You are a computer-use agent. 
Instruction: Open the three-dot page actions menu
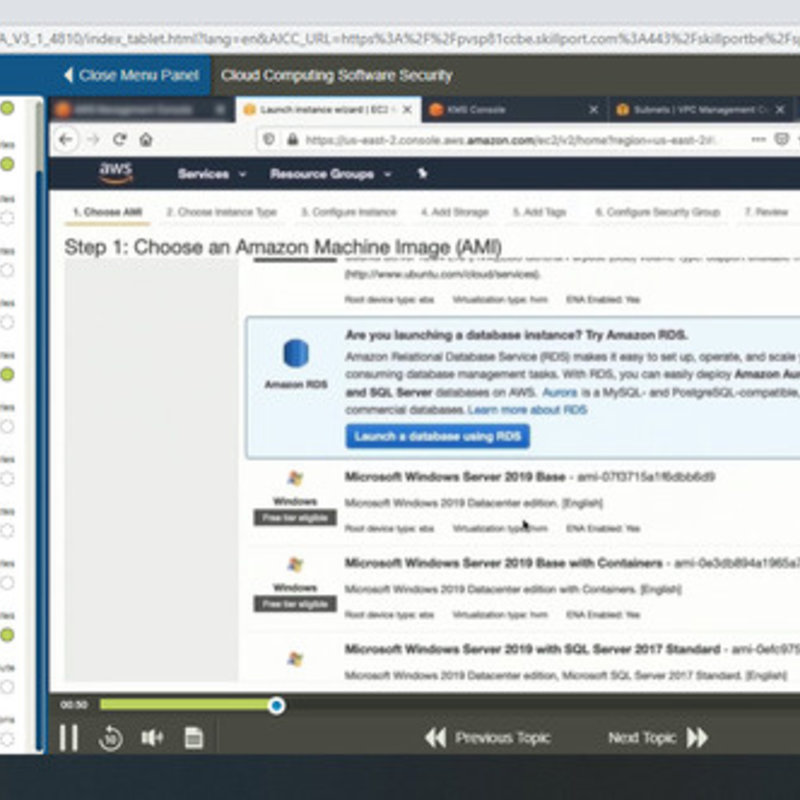(759, 139)
